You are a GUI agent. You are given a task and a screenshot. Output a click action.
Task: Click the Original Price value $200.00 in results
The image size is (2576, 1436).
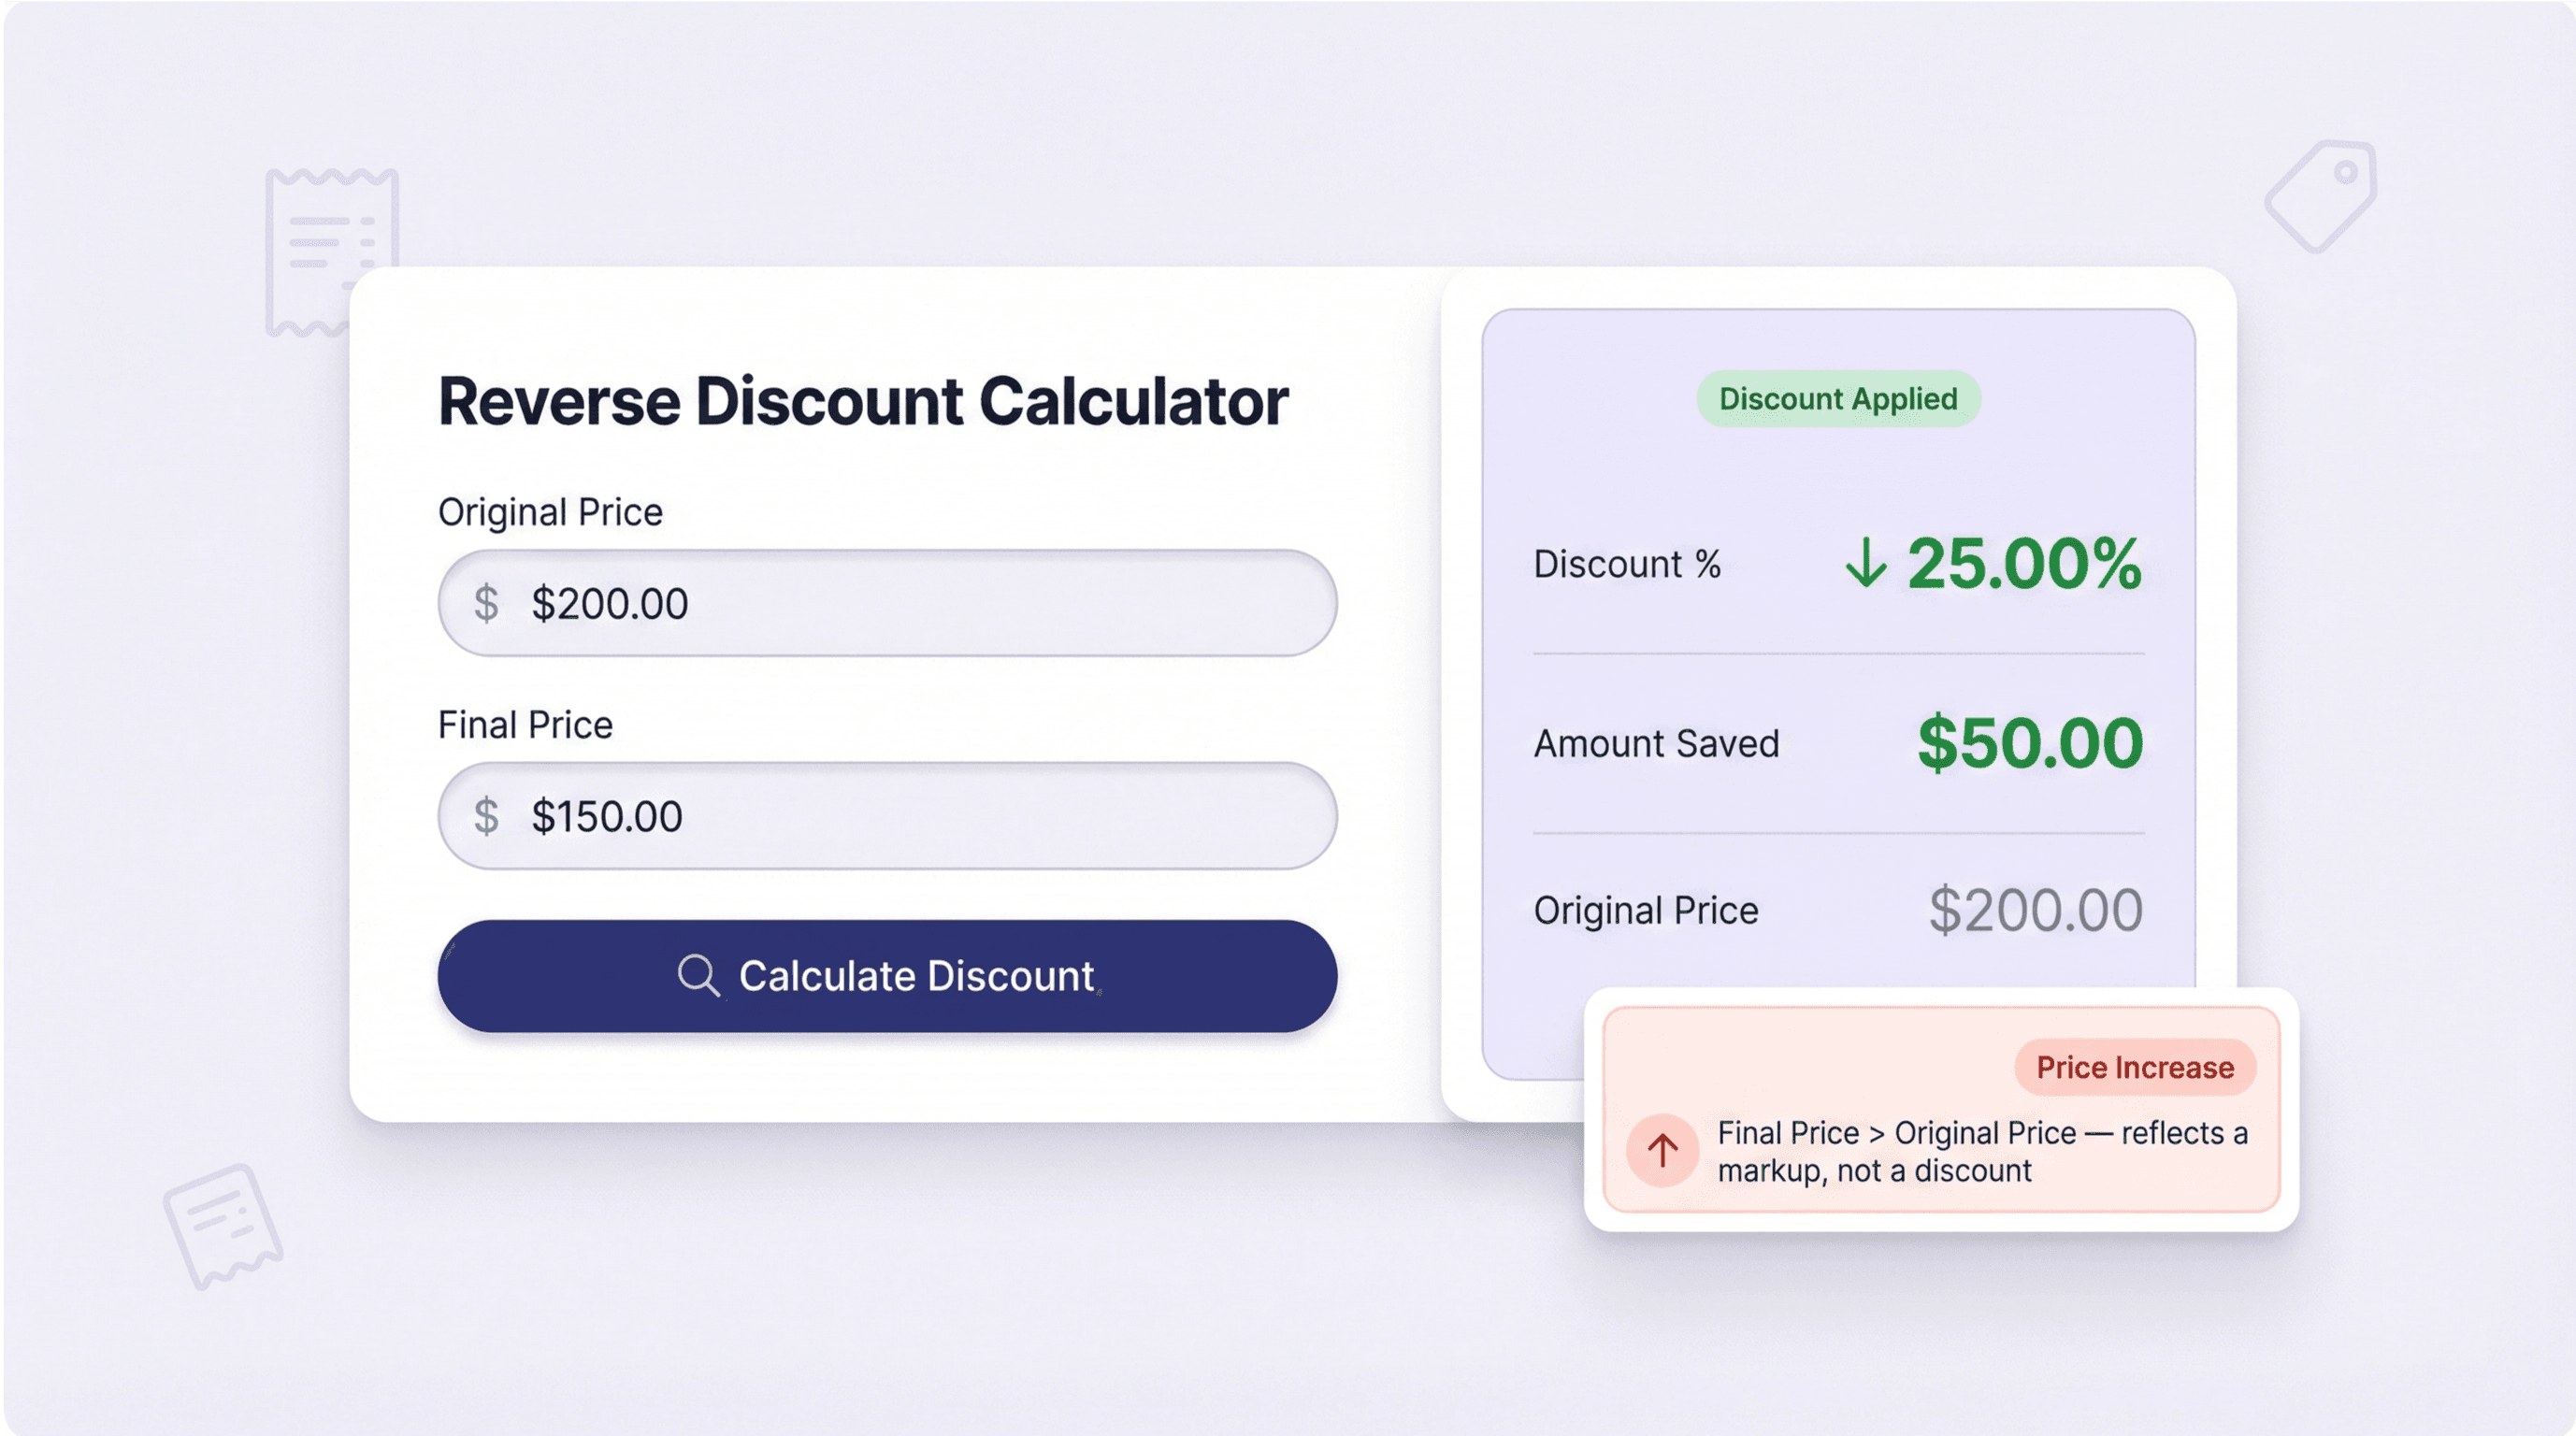click(x=2036, y=909)
